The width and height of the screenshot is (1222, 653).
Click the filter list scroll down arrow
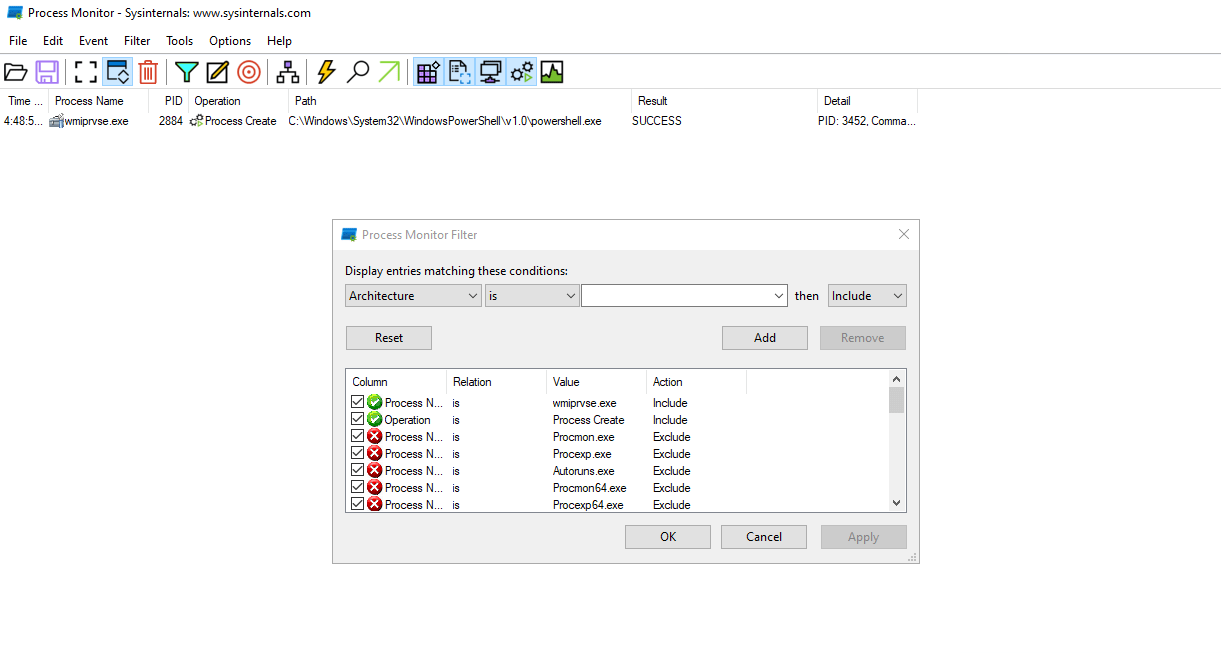pyautogui.click(x=897, y=503)
